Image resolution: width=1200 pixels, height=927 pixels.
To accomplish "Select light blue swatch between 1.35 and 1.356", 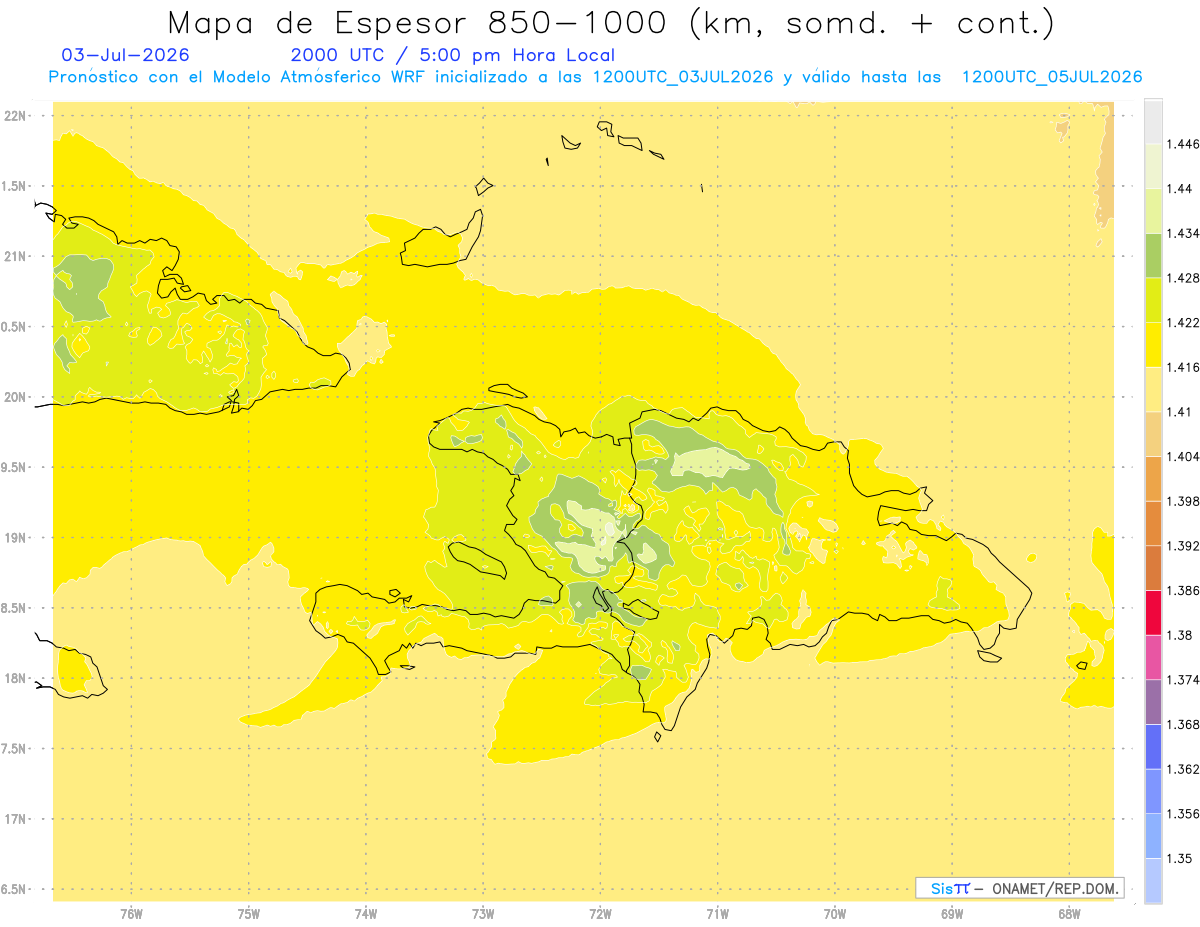I will (x=1153, y=836).
